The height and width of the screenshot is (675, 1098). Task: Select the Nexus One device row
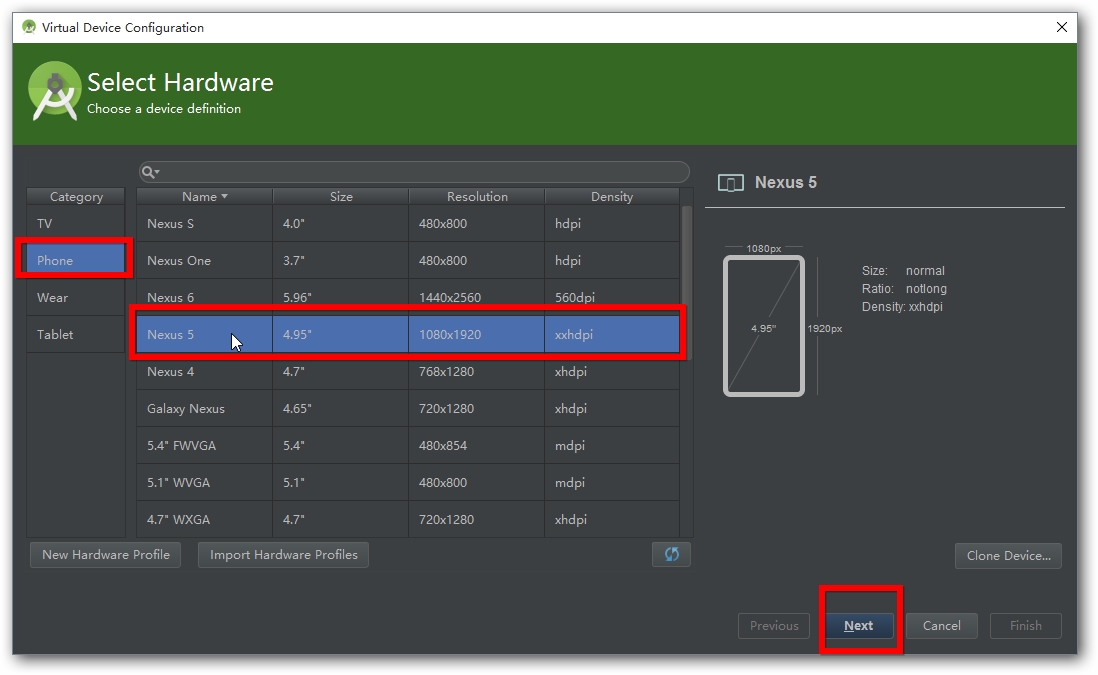(408, 260)
